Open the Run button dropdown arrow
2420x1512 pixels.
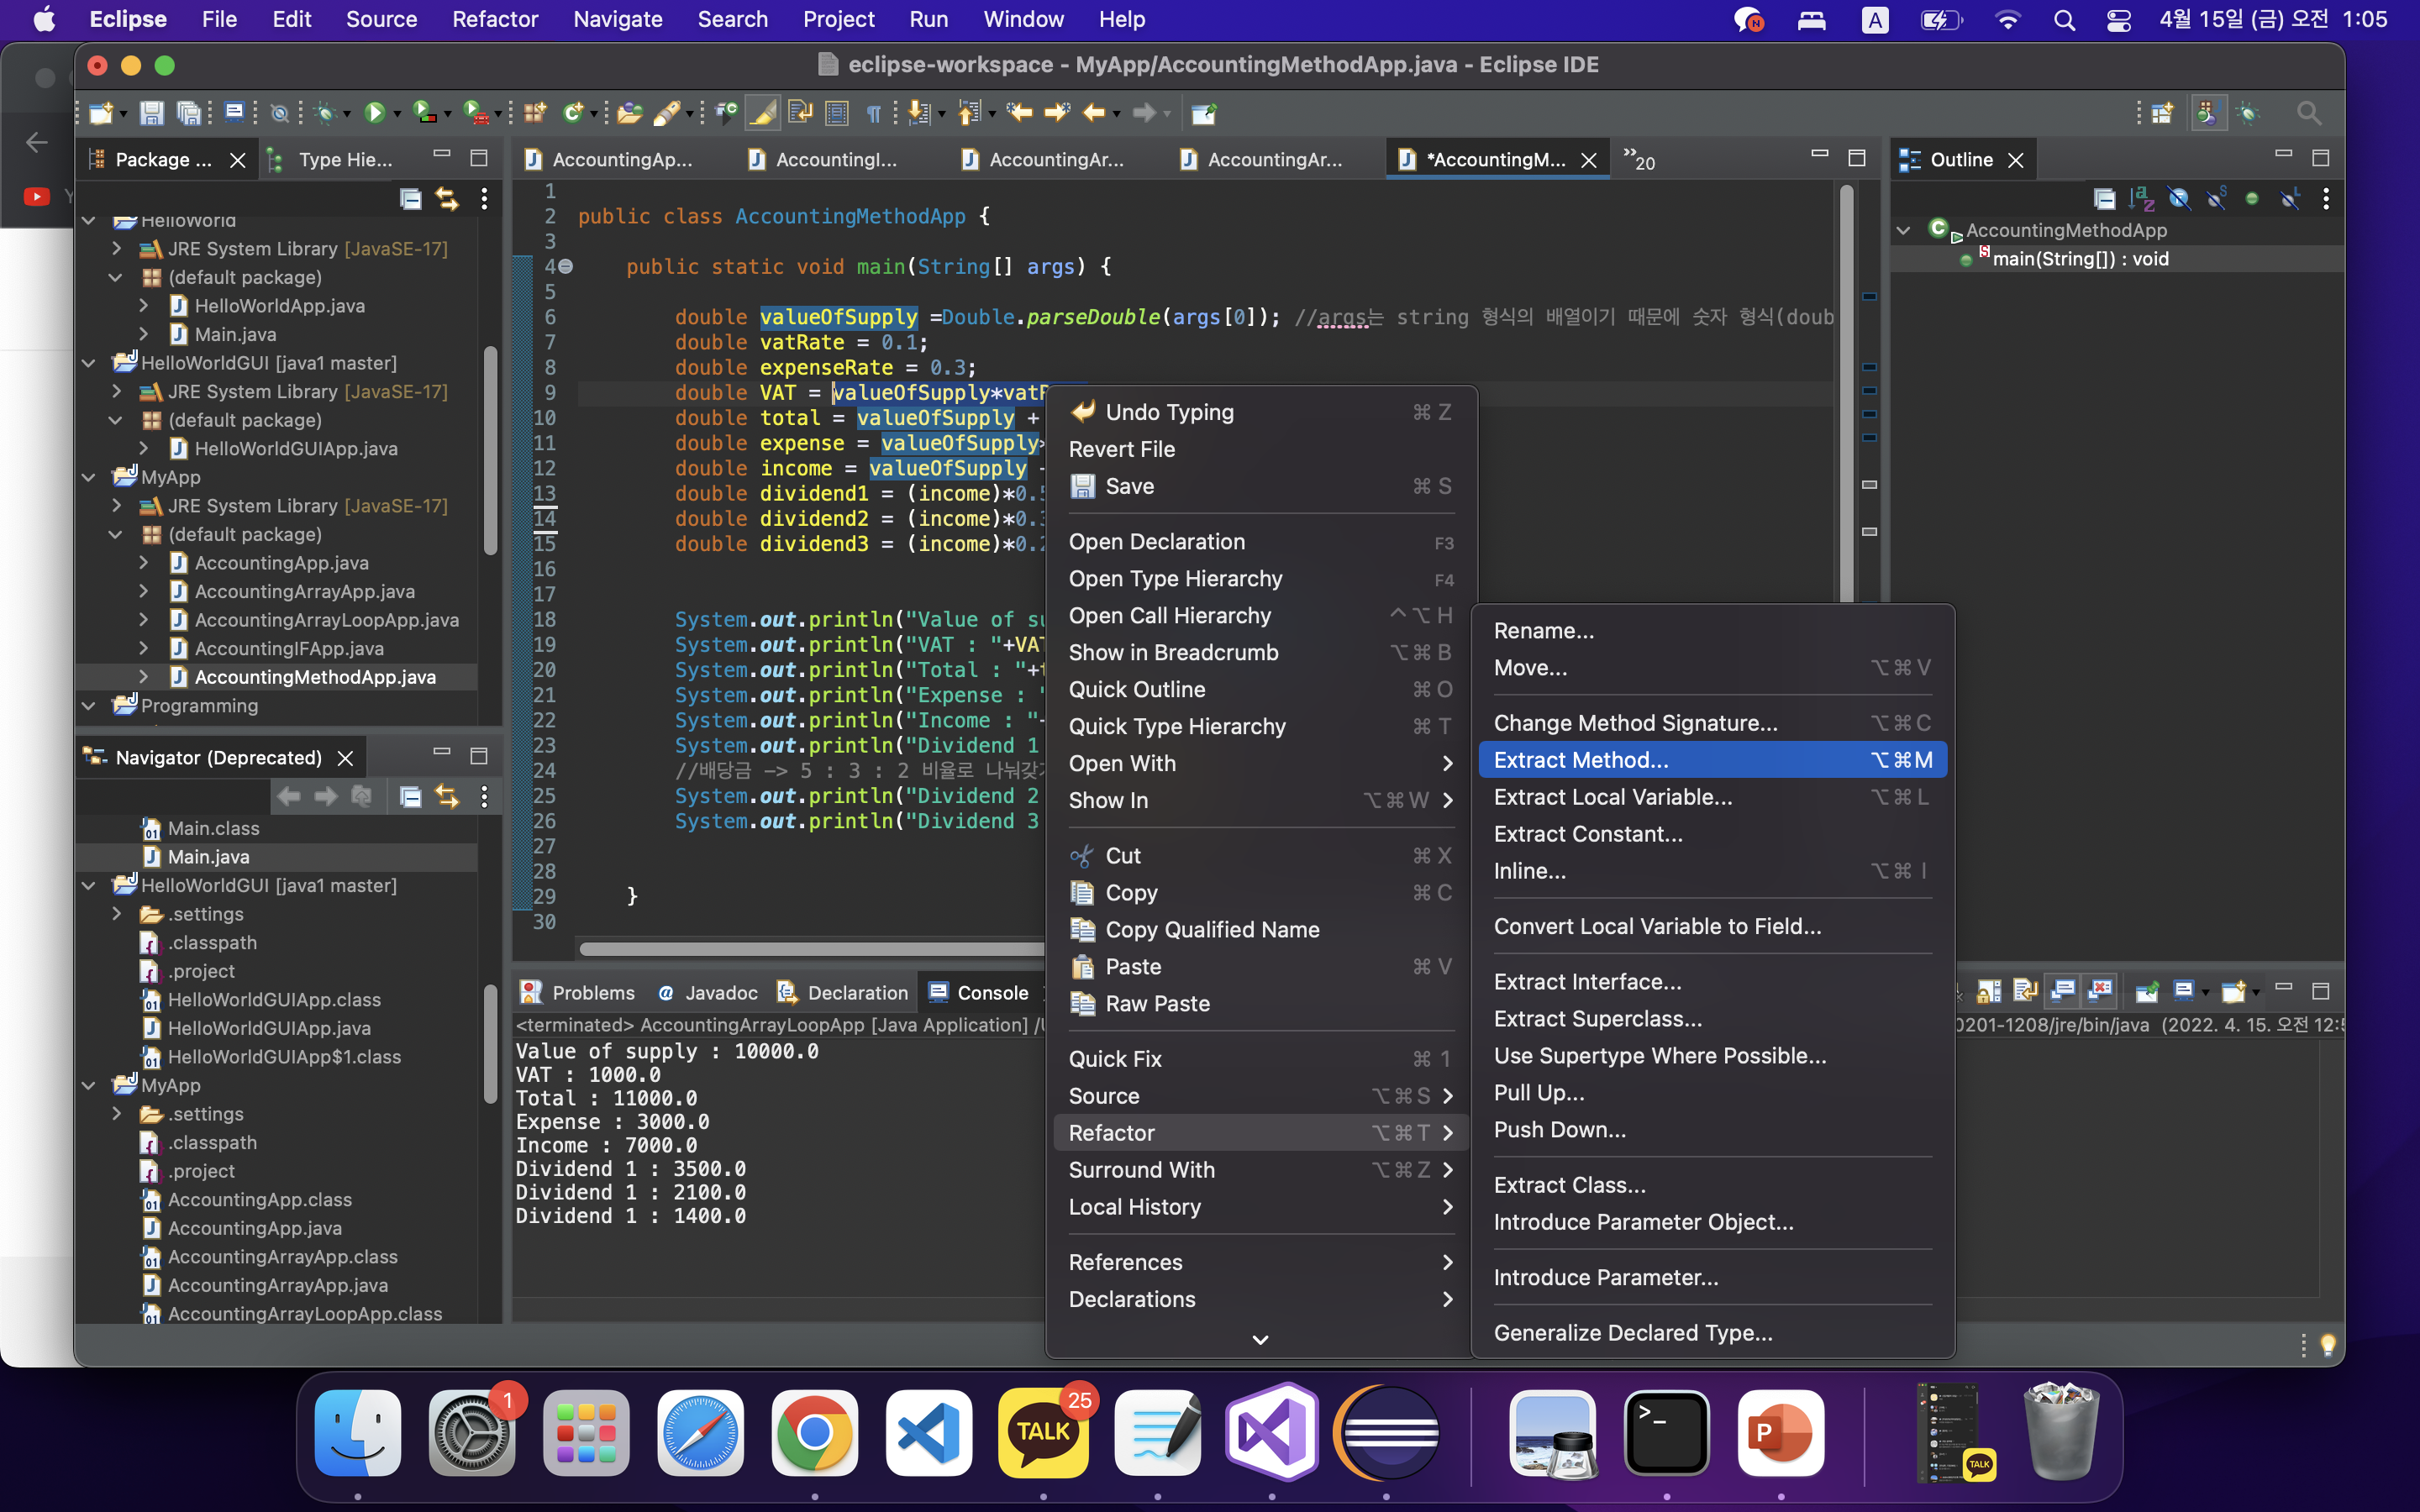[x=397, y=114]
